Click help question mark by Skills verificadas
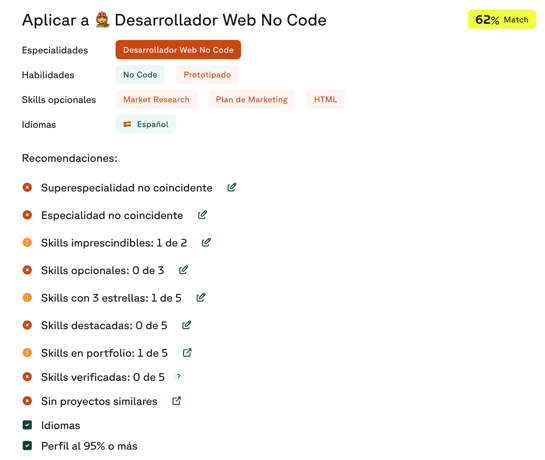This screenshot has width=545, height=460. pos(178,377)
